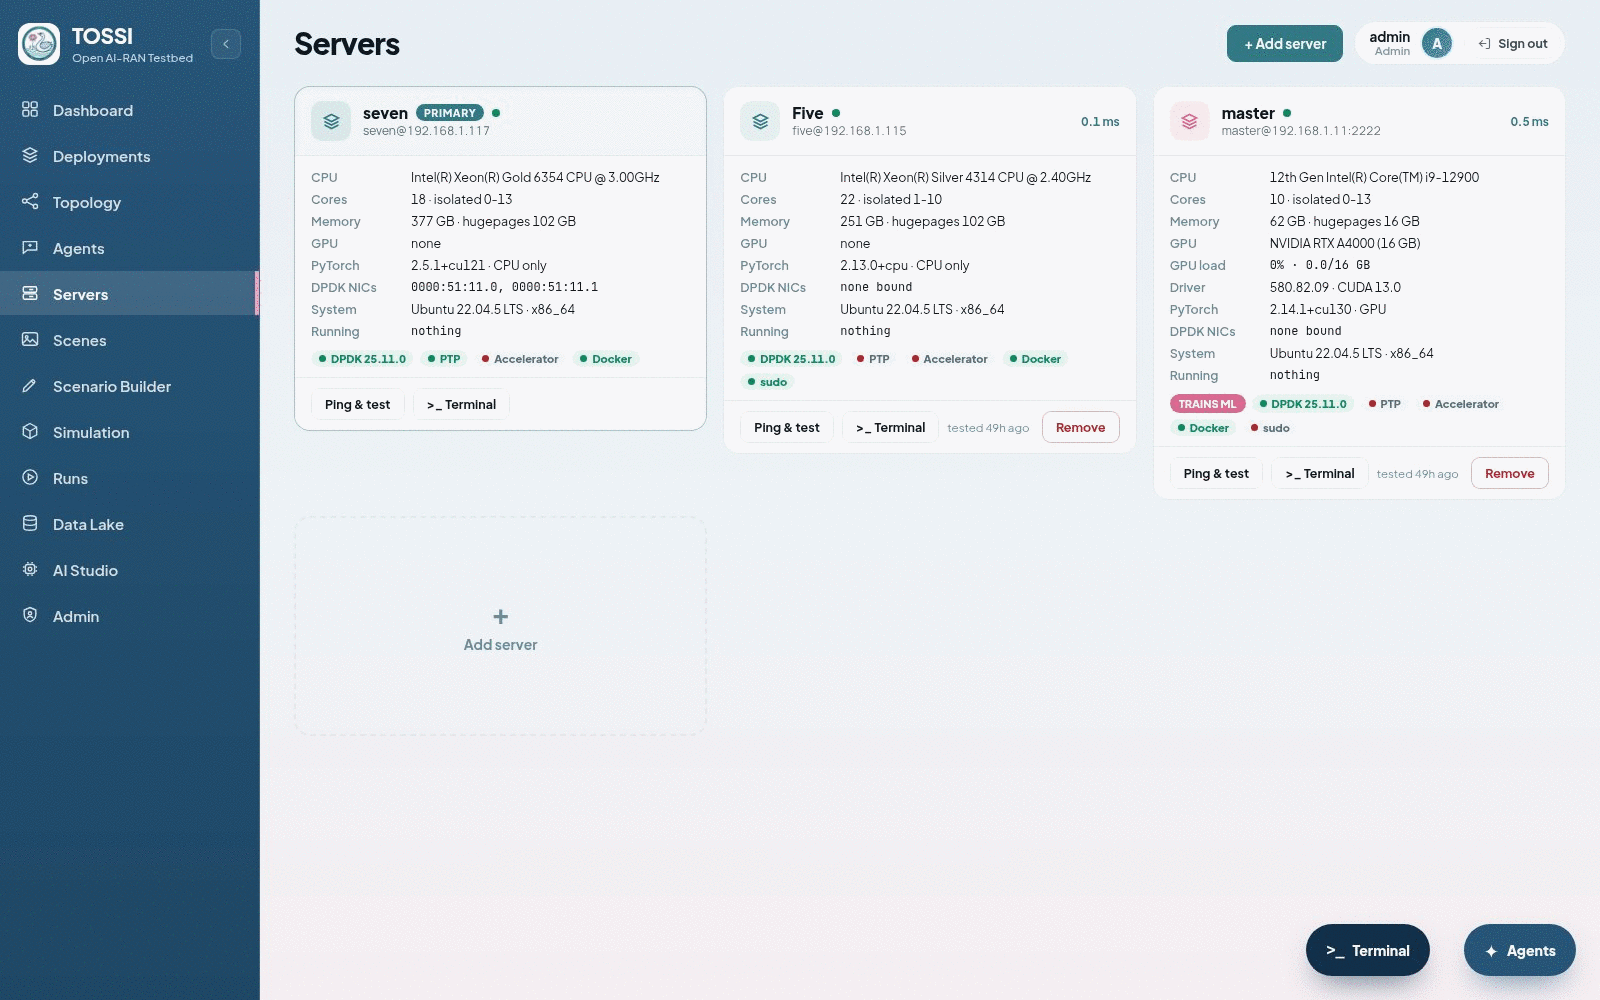Click the seven server layers icon
The image size is (1600, 1000).
pyautogui.click(x=331, y=121)
